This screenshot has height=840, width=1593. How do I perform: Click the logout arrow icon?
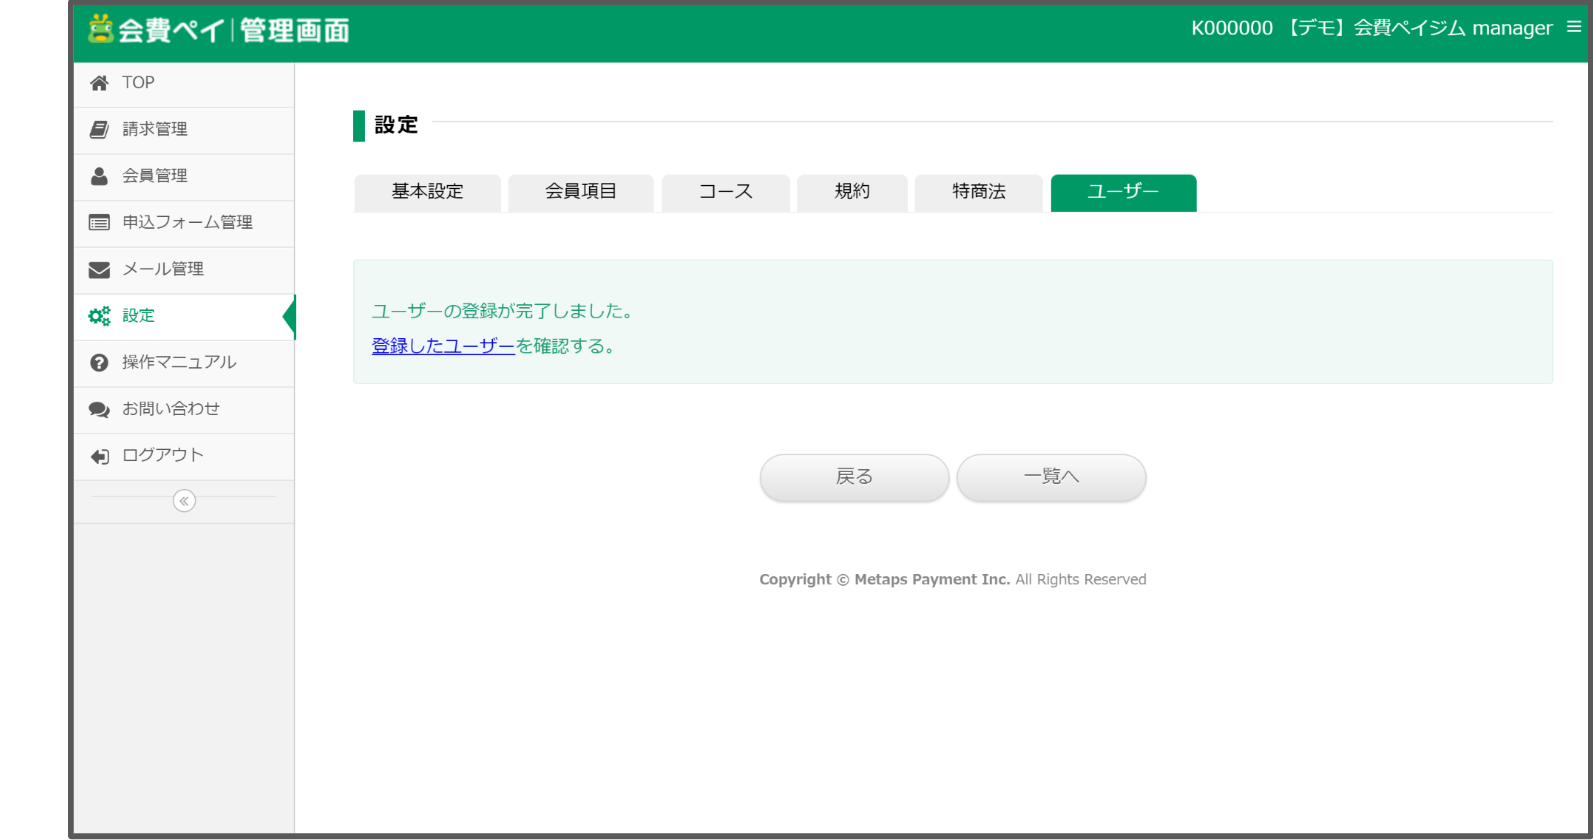point(99,456)
